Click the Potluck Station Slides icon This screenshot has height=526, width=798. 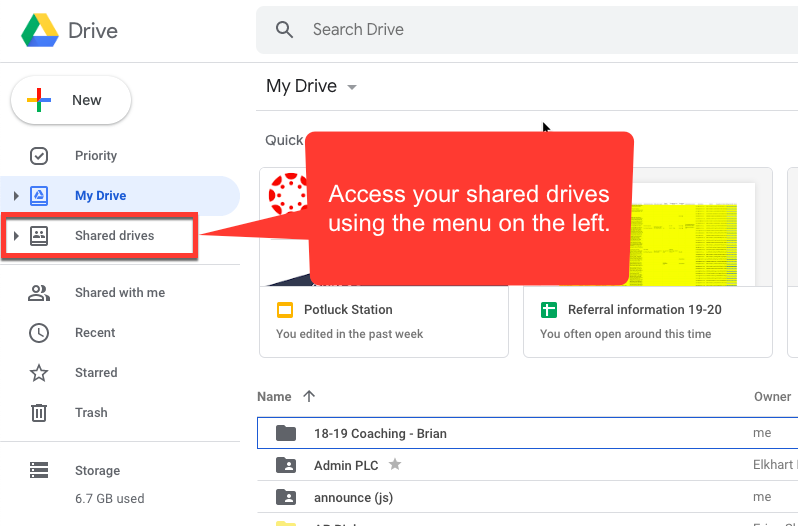285,310
